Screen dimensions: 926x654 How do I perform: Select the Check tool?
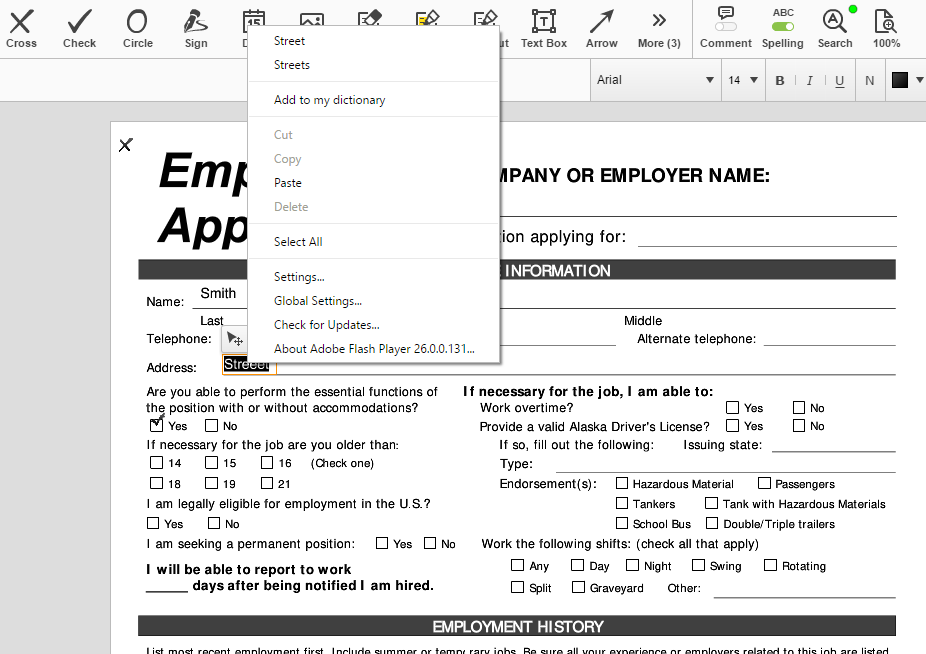(x=79, y=29)
